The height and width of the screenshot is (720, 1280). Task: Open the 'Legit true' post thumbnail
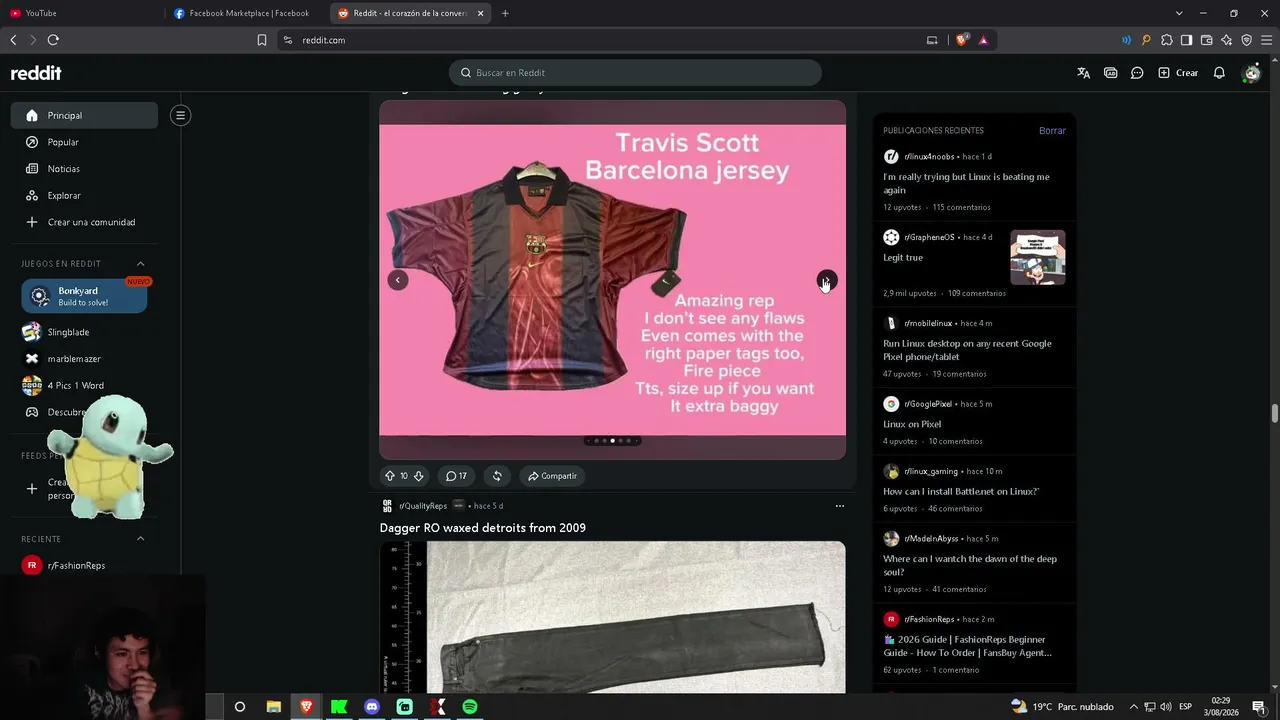pos(1037,257)
